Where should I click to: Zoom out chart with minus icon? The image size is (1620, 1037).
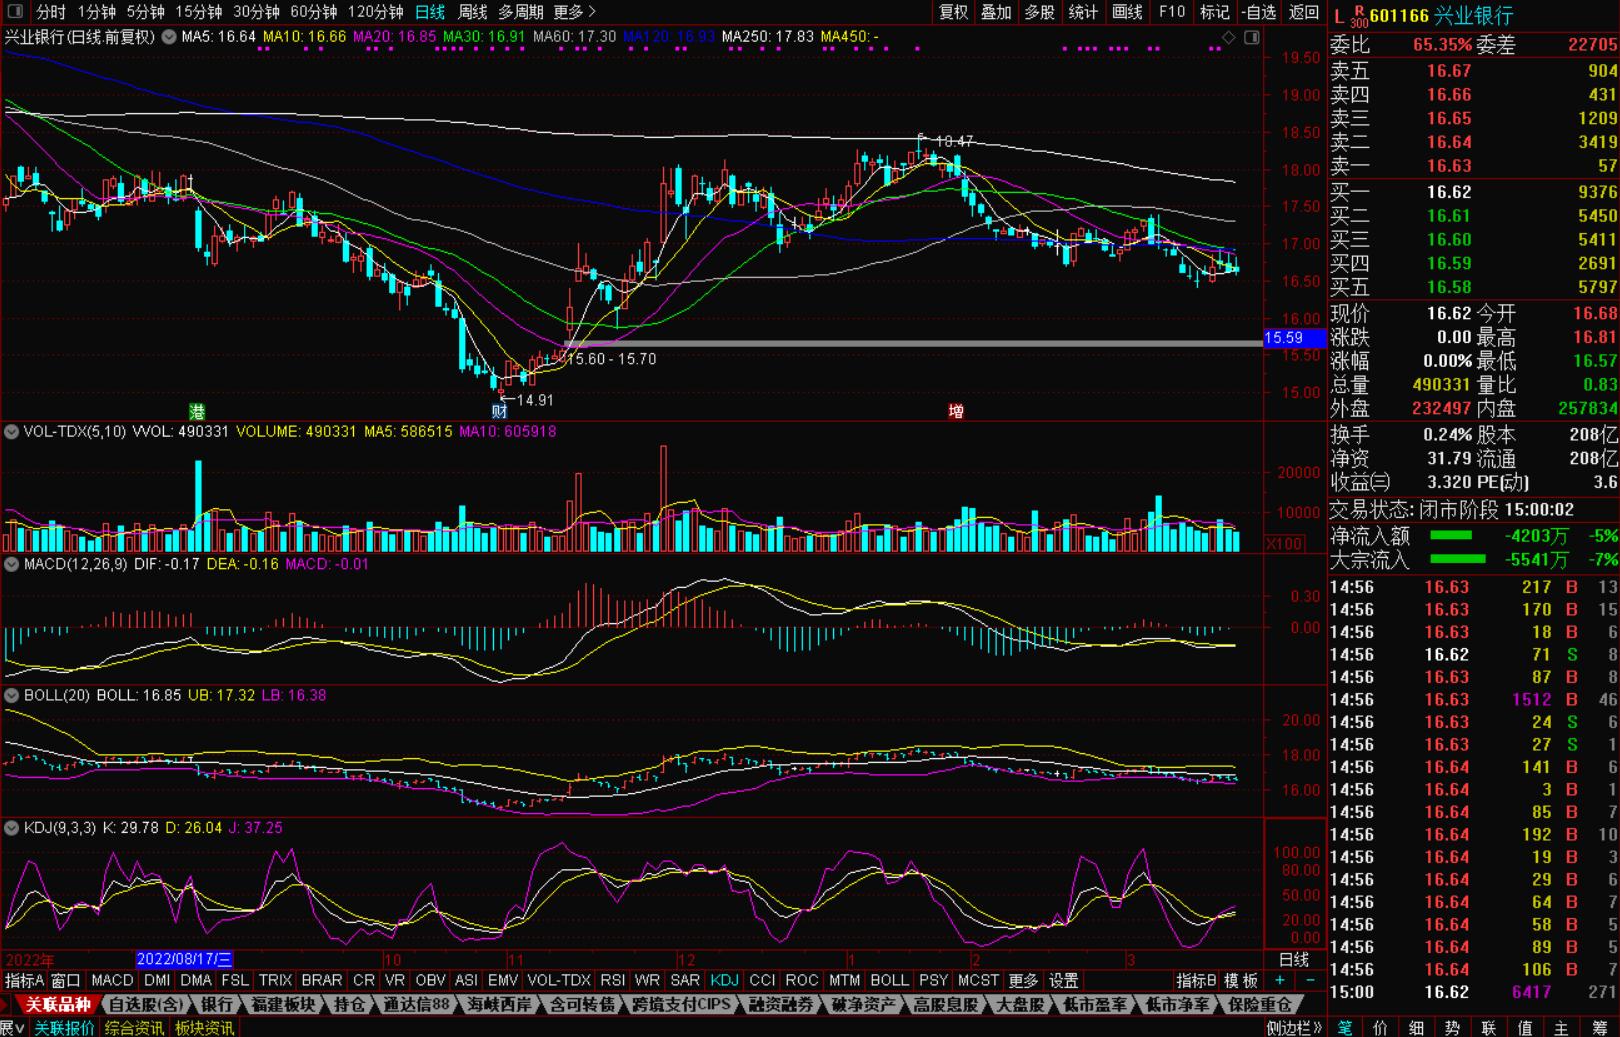[1311, 981]
